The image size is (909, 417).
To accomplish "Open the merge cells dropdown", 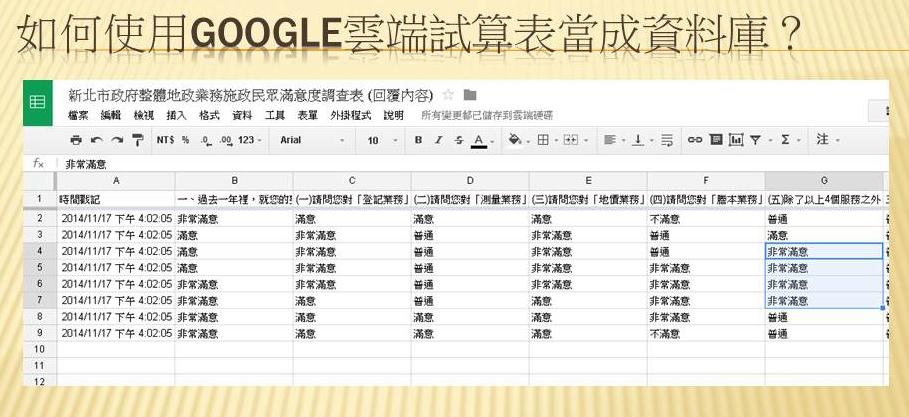I will 575,140.
